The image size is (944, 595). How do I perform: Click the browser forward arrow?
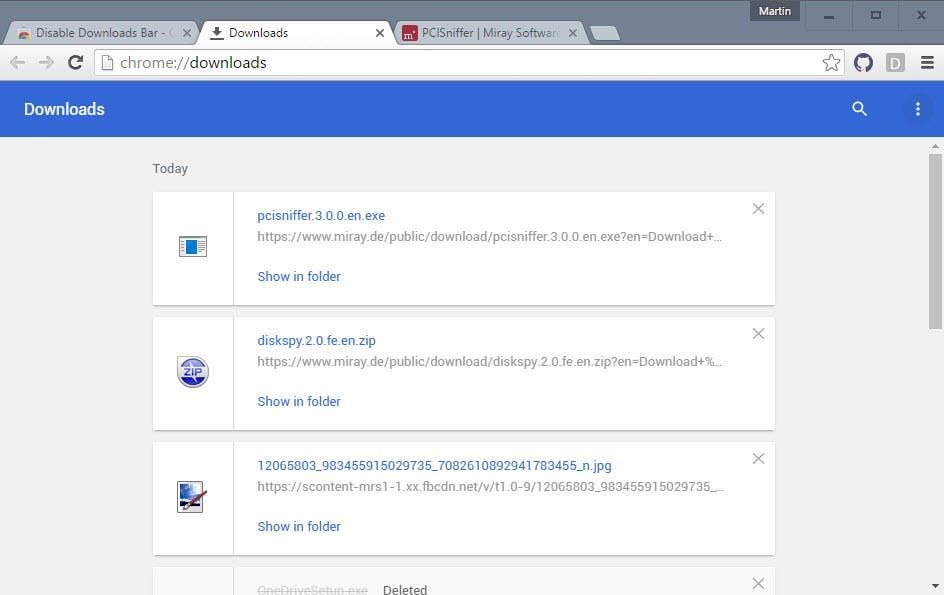click(46, 63)
